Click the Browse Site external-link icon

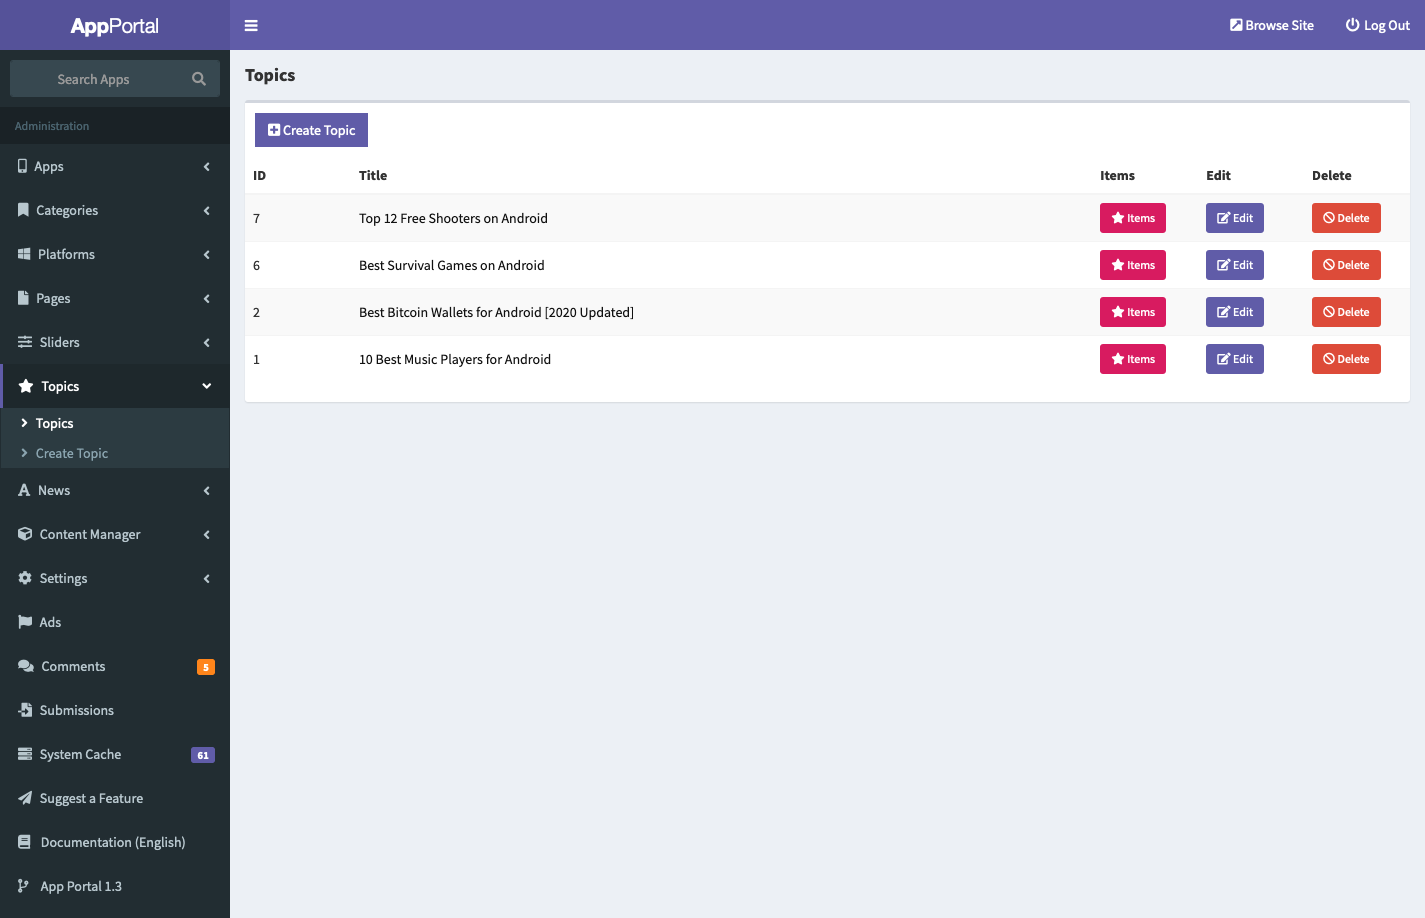click(x=1236, y=25)
